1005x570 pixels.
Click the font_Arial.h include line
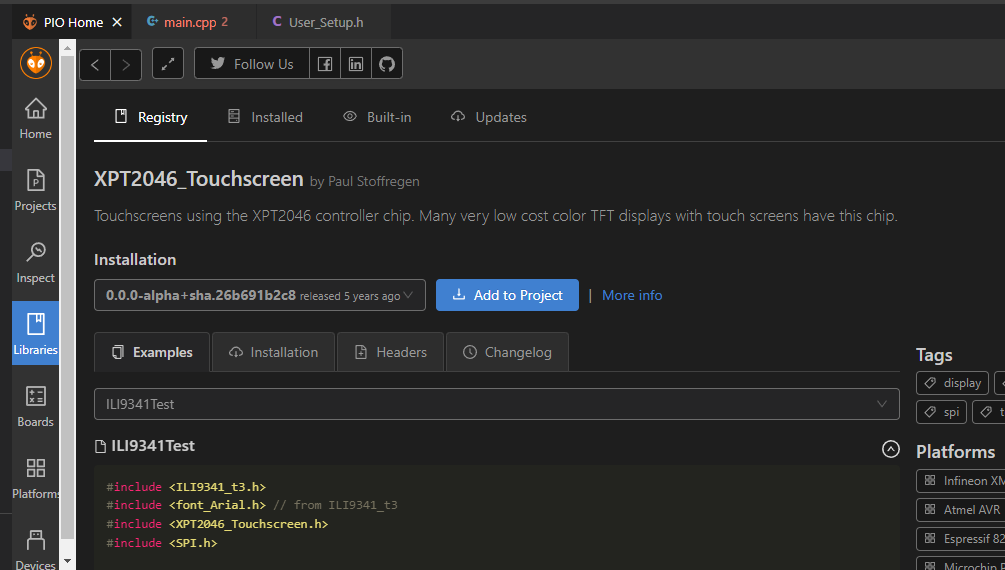point(252,505)
